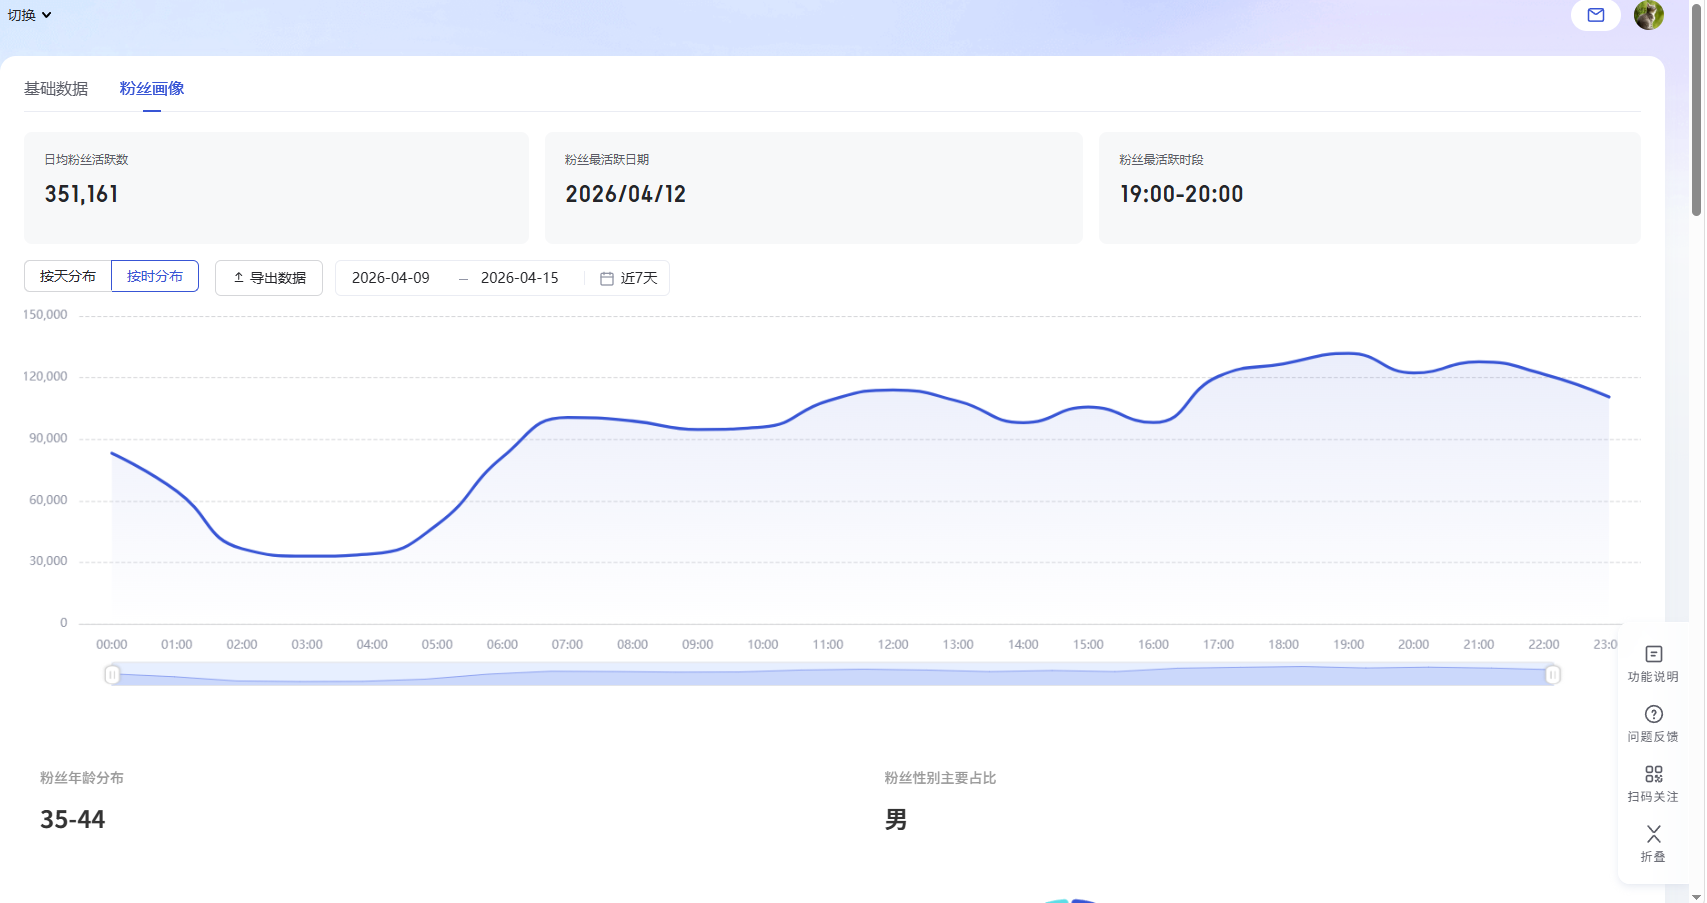Click the upload arrow icon in 导出数据

pyautogui.click(x=239, y=278)
